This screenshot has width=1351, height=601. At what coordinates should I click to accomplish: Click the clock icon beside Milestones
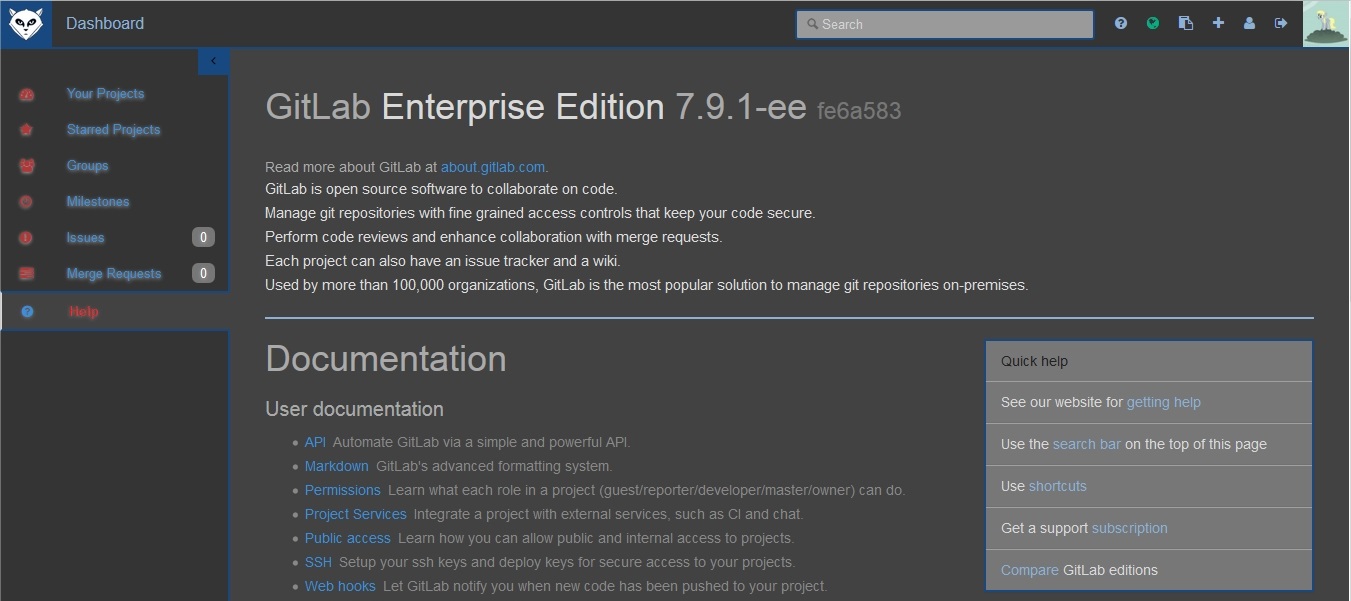(x=27, y=202)
